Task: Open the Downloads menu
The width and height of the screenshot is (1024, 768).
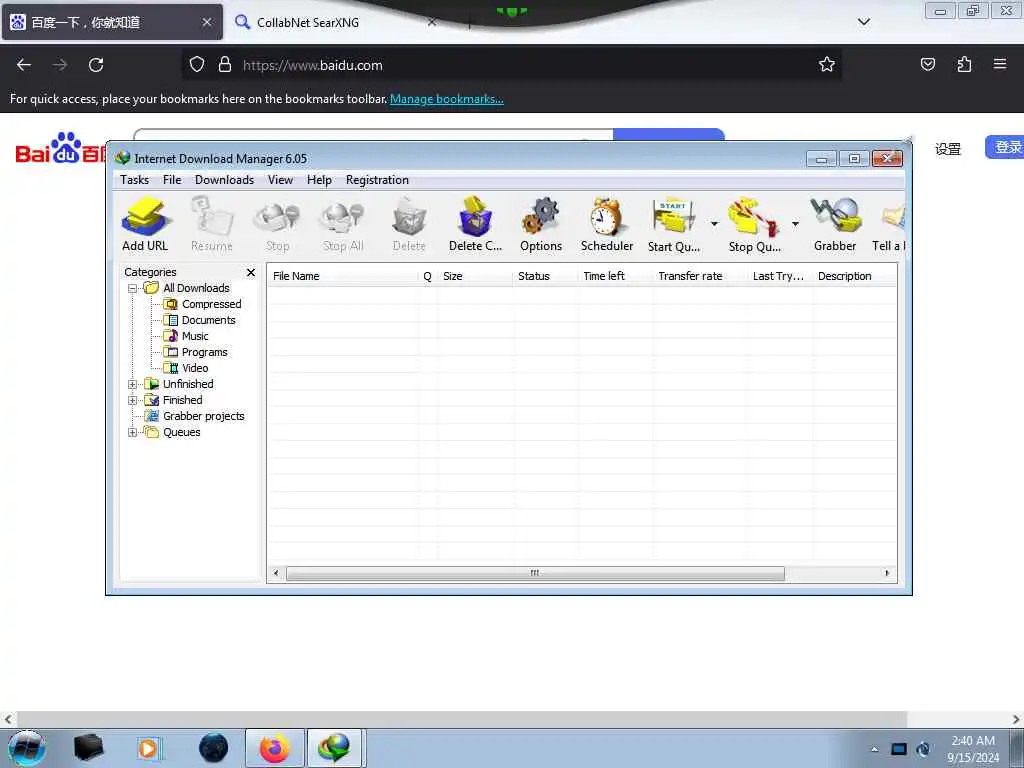Action: pyautogui.click(x=224, y=180)
